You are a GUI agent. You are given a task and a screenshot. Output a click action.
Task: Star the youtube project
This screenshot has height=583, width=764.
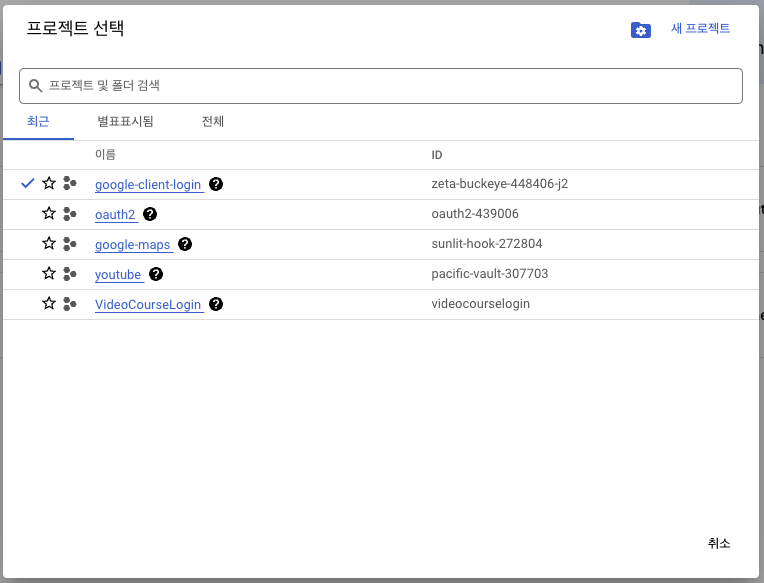pos(48,274)
